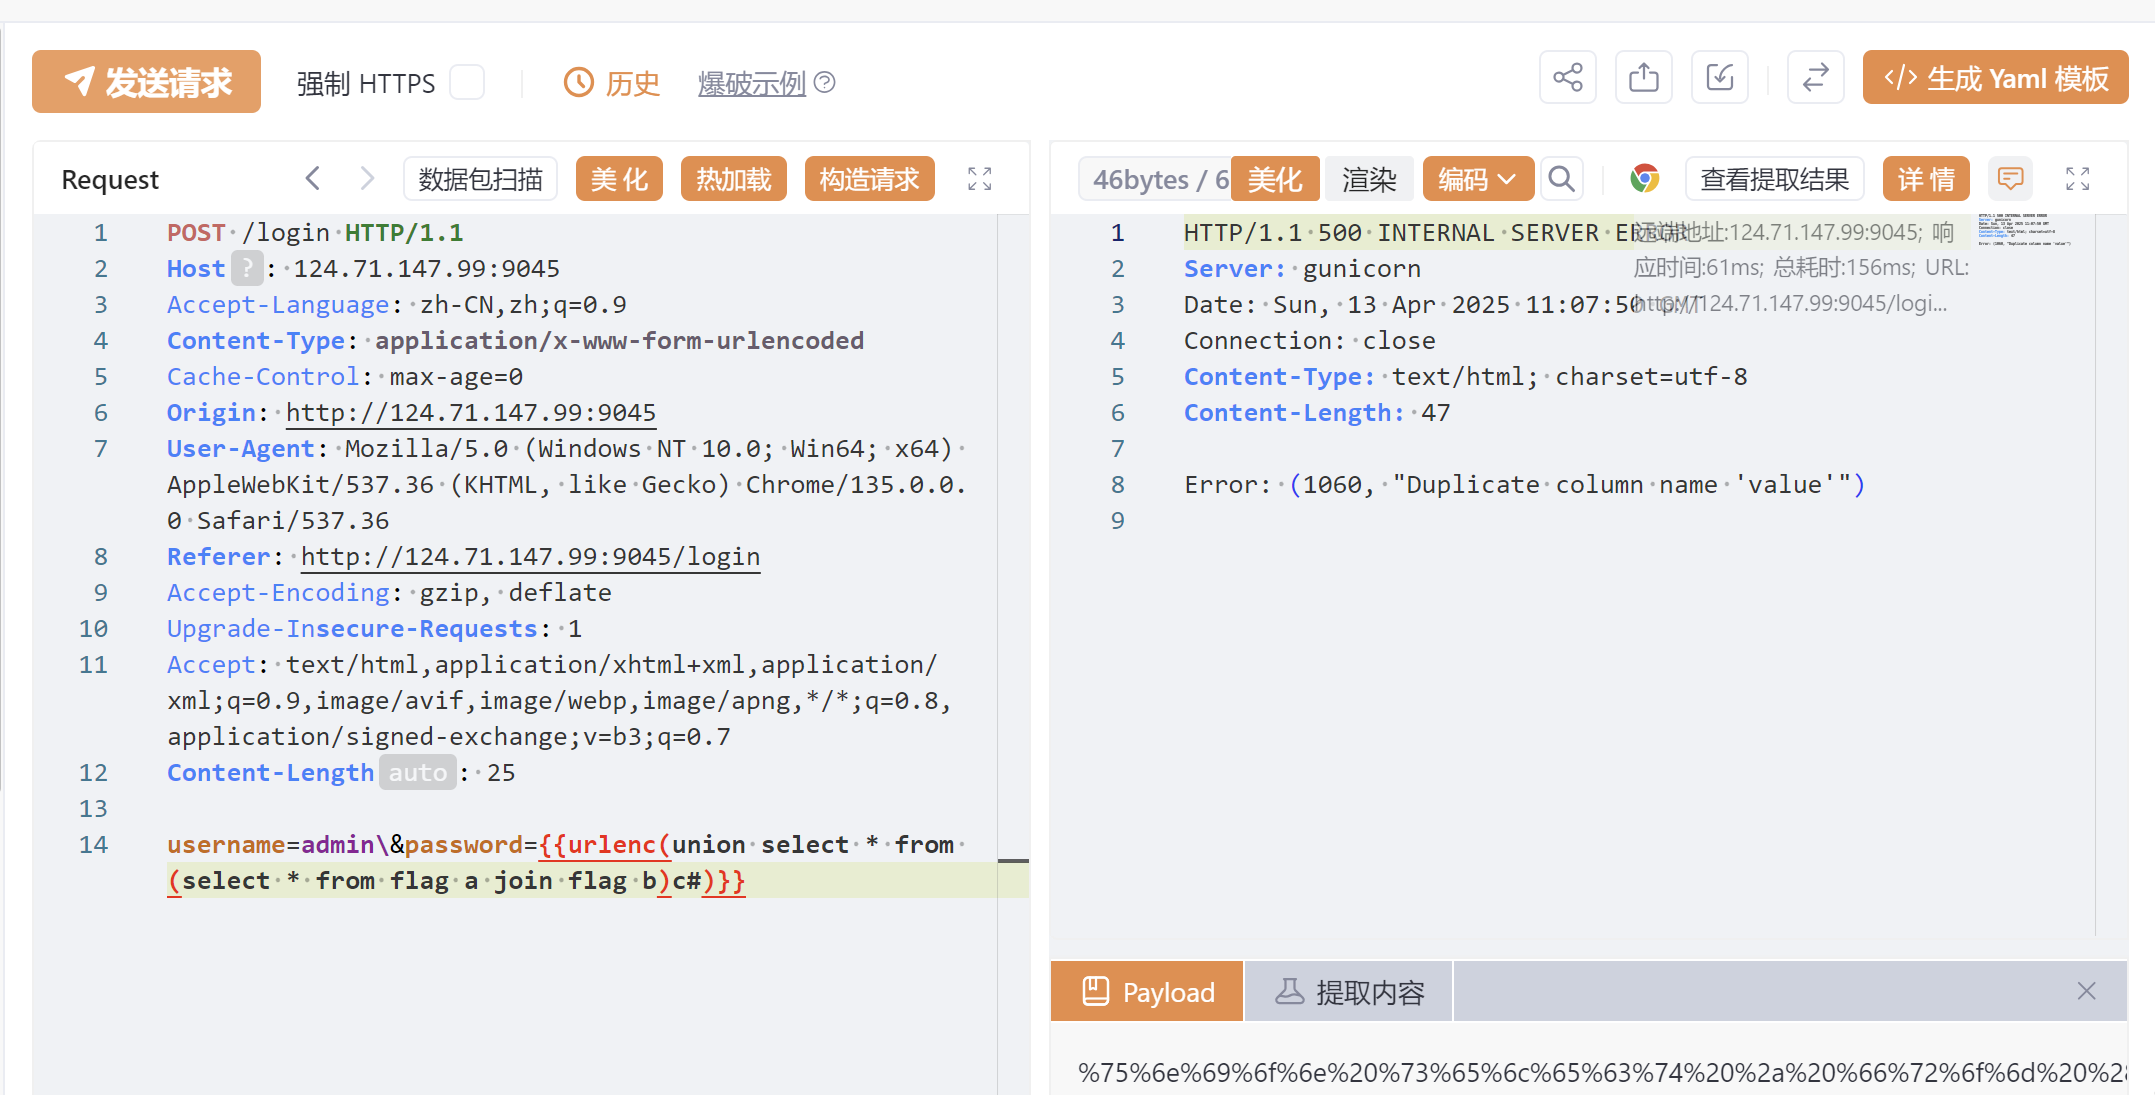The width and height of the screenshot is (2155, 1095).
Task: Click the Referer login URL link
Action: pos(531,556)
